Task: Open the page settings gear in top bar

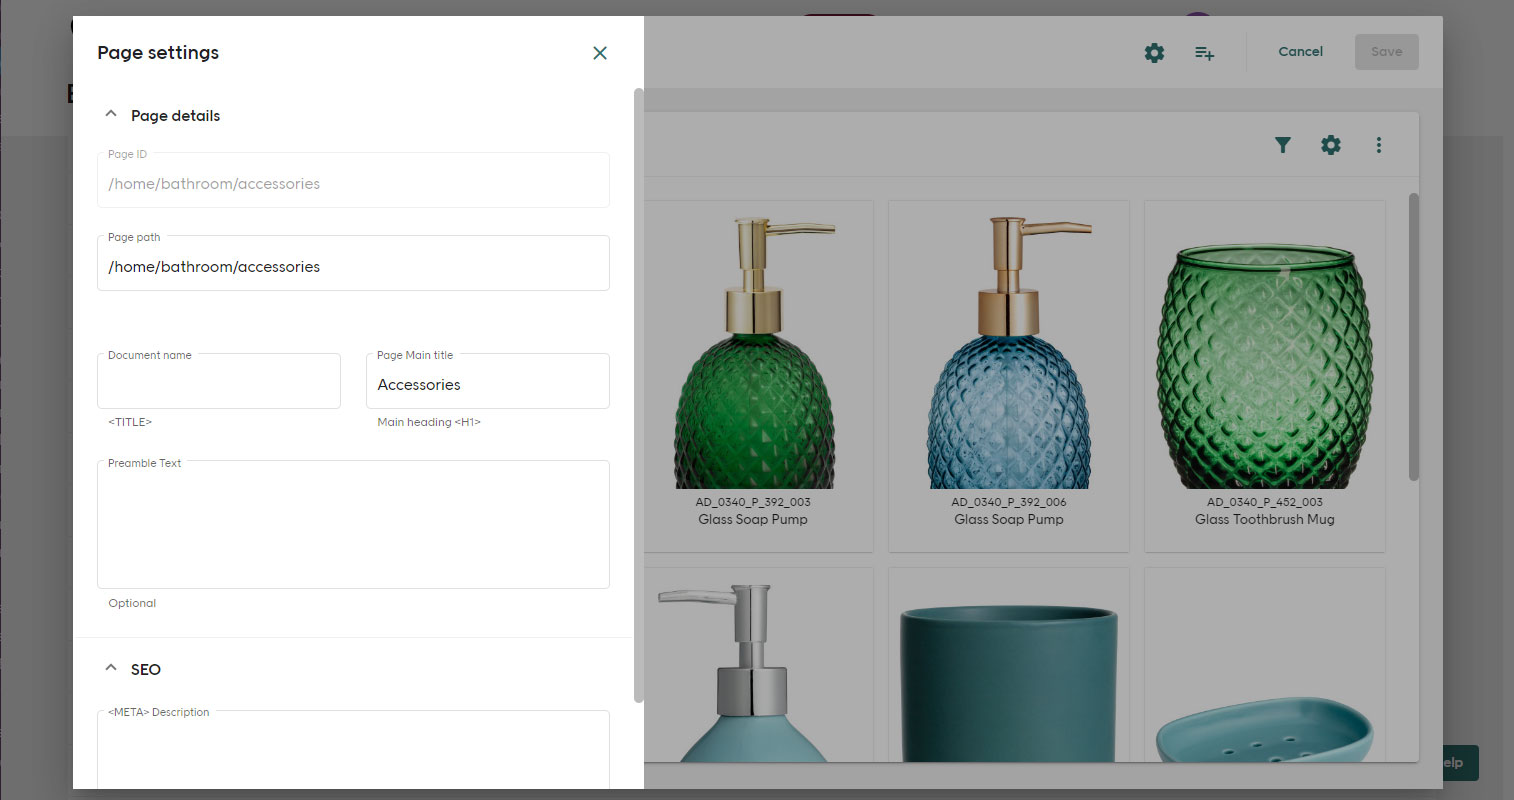Action: click(x=1154, y=53)
